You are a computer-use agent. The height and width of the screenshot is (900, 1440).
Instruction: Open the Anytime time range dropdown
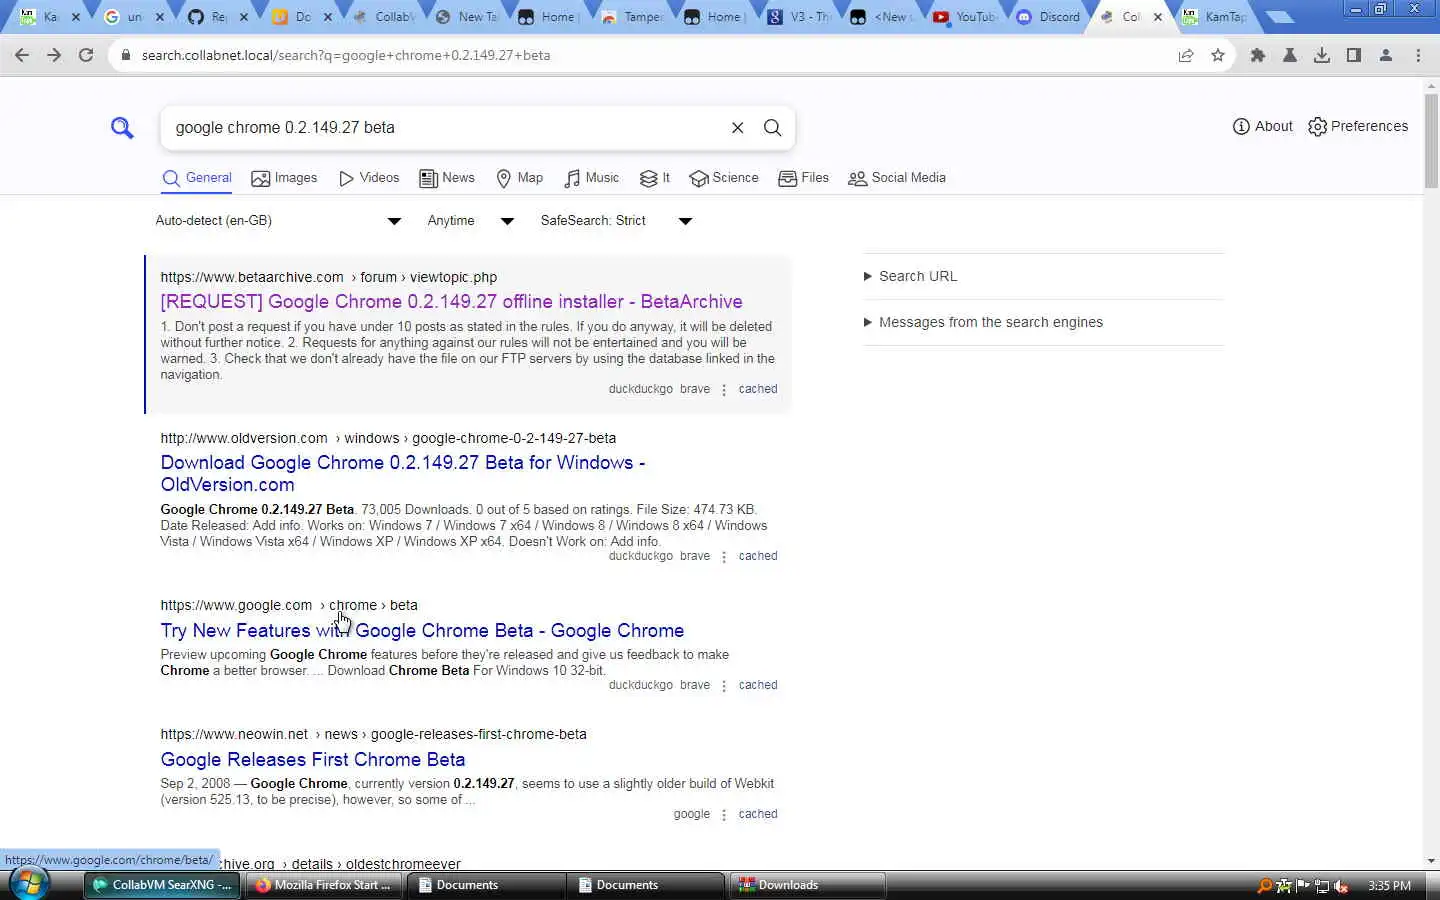[470, 220]
